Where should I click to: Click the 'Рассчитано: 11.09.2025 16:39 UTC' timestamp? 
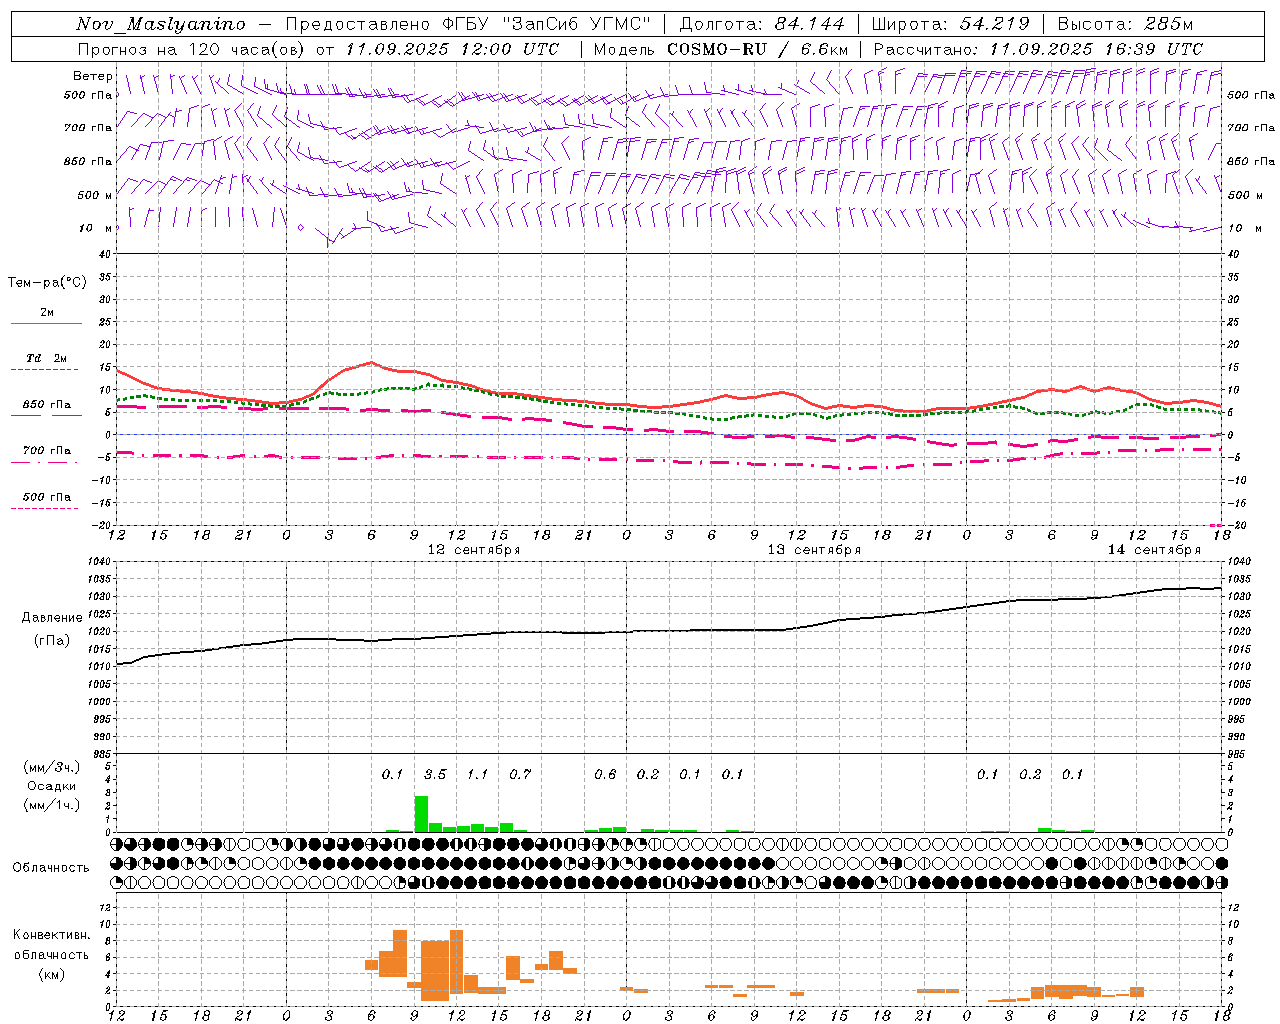(1038, 49)
